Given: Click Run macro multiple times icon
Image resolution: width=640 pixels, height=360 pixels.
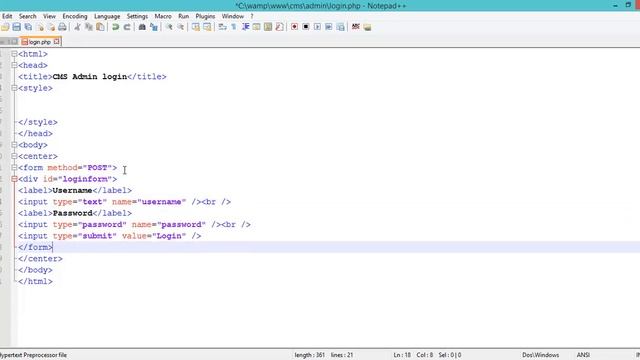Looking at the screenshot, I should pyautogui.click(x=329, y=27).
